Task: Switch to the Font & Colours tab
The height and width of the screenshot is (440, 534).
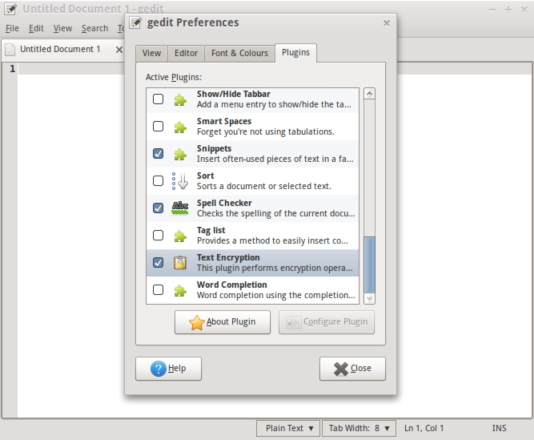Action: [239, 53]
